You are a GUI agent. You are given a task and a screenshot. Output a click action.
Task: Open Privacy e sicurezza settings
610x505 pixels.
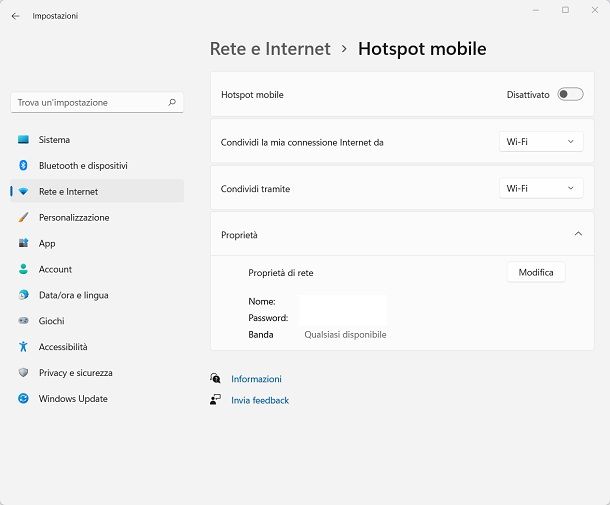click(75, 373)
